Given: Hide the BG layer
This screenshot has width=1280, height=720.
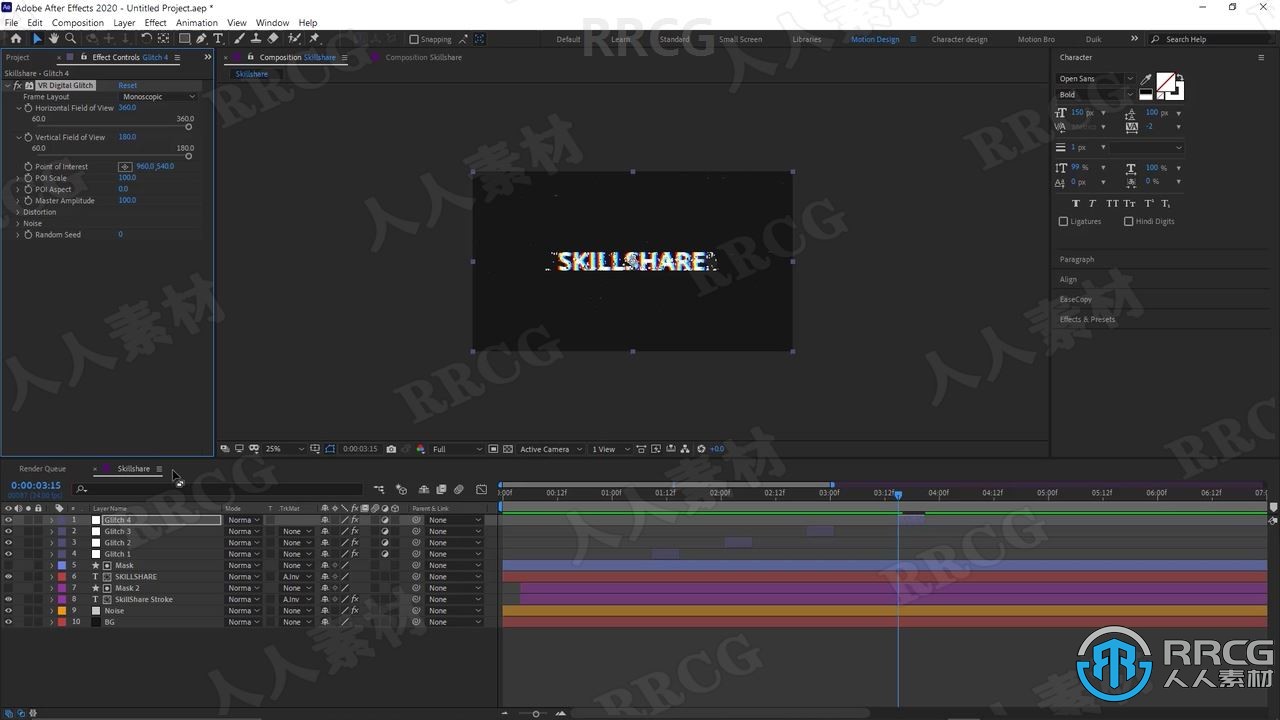Looking at the screenshot, I should coord(8,622).
